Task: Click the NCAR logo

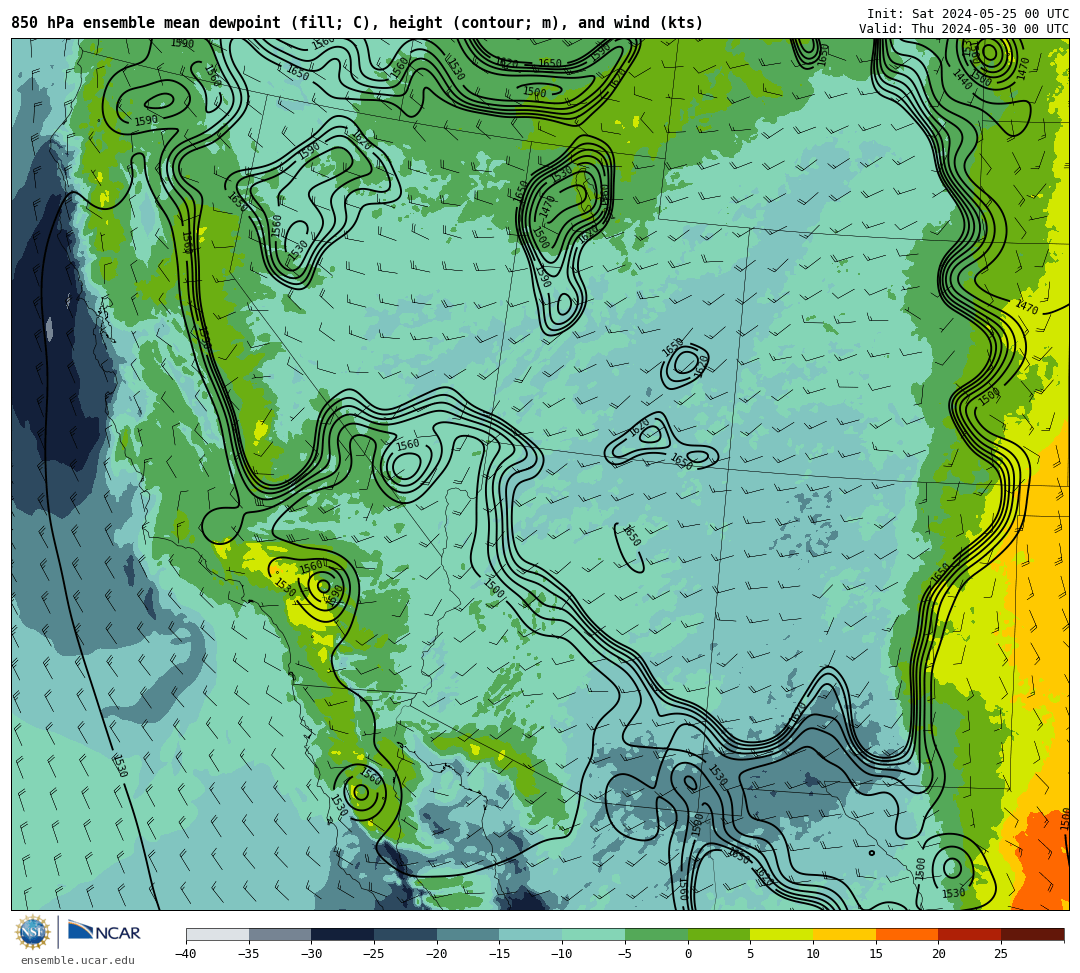Action: click(x=104, y=932)
